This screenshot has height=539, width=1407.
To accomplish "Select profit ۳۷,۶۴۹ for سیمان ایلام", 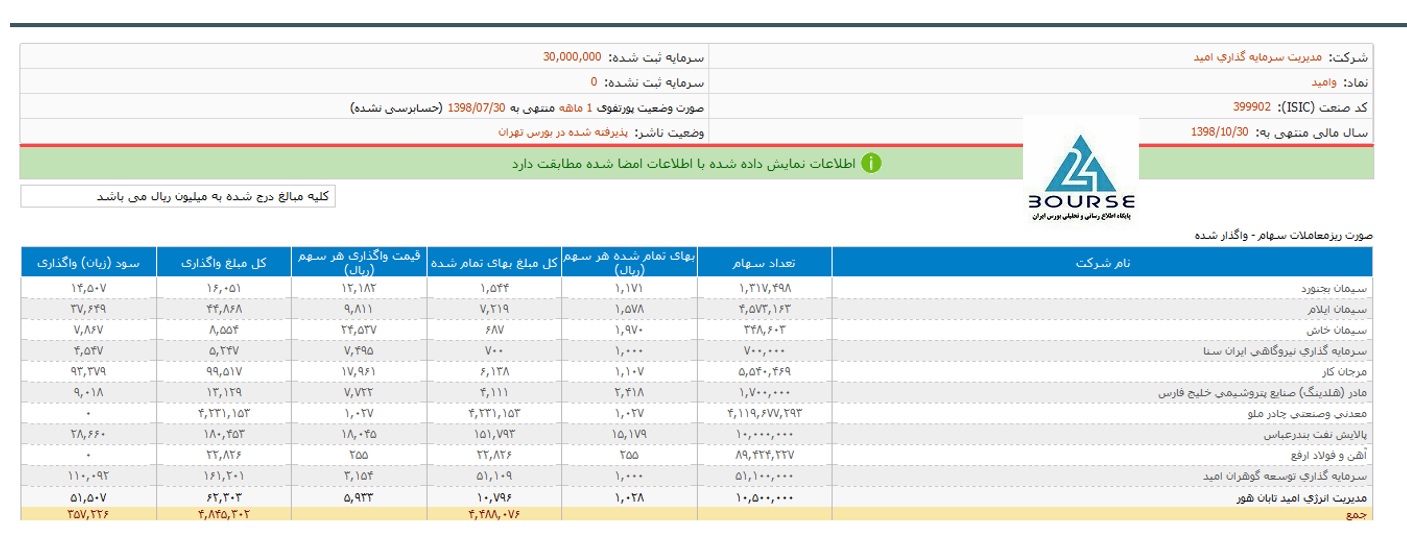I will (88, 309).
